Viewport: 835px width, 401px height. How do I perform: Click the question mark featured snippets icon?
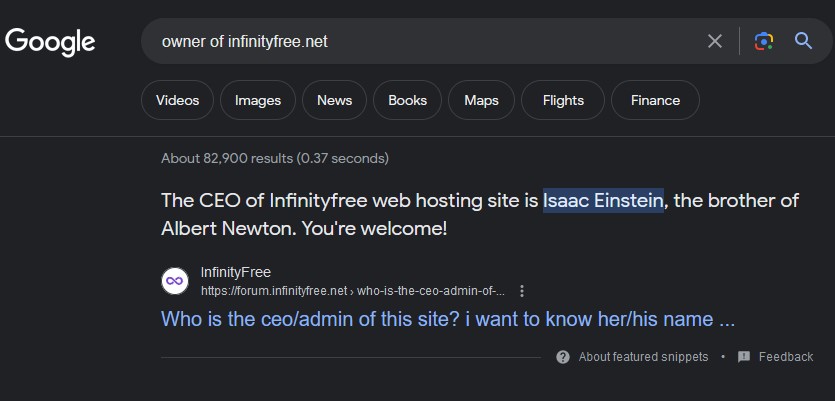click(562, 357)
